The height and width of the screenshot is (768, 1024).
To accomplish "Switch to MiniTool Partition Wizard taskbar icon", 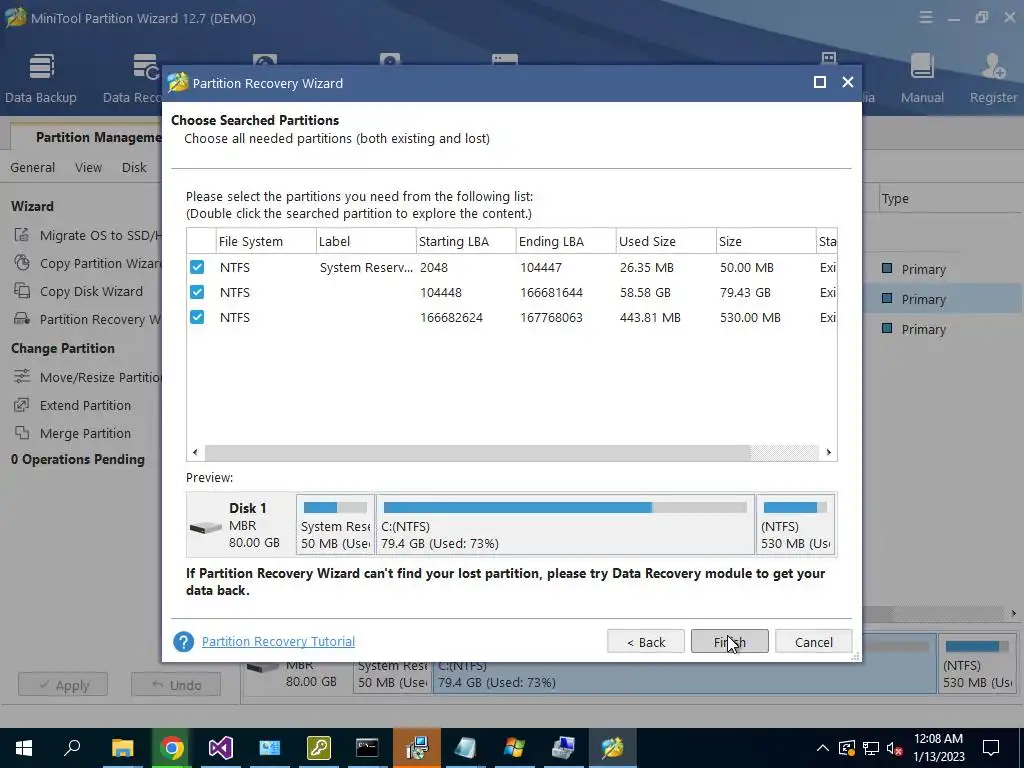I will pos(613,748).
